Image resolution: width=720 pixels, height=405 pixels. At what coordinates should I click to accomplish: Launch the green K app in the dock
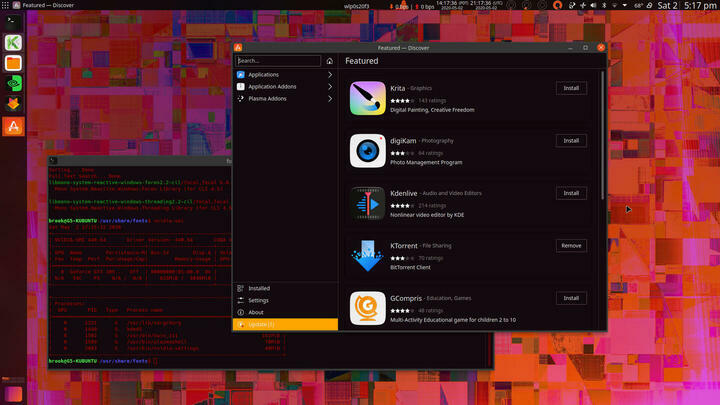point(13,42)
